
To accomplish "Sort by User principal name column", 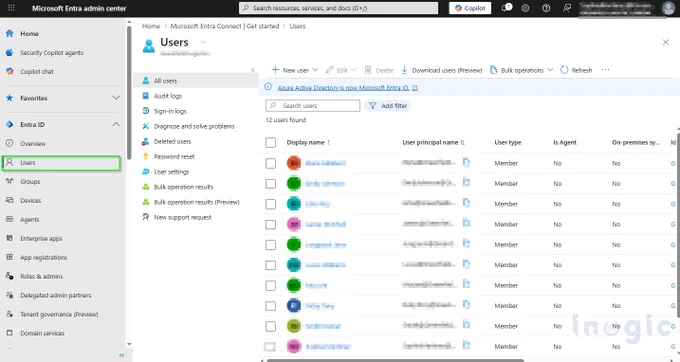I will tap(433, 142).
